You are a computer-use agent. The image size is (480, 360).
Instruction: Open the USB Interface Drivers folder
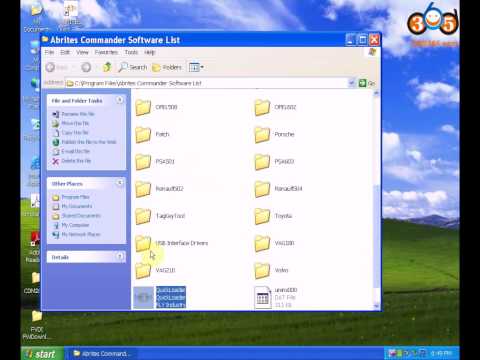click(172, 243)
